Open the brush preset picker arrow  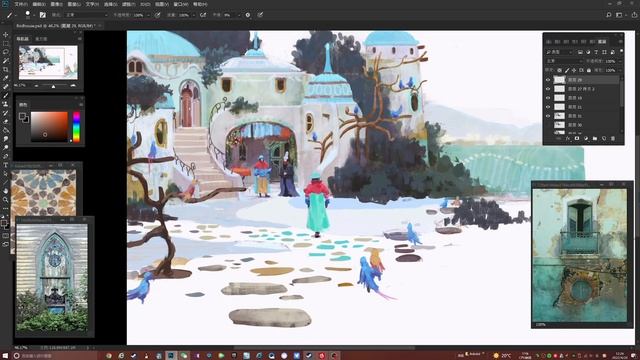click(x=34, y=15)
